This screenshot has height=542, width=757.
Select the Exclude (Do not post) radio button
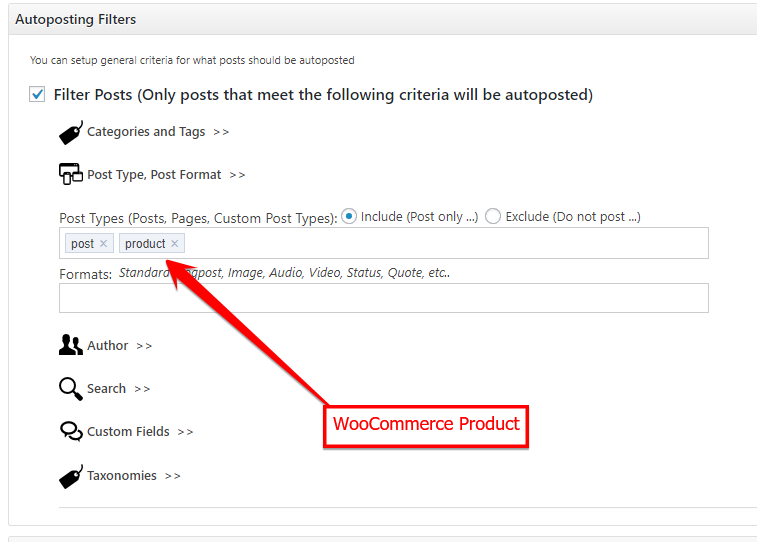[493, 216]
